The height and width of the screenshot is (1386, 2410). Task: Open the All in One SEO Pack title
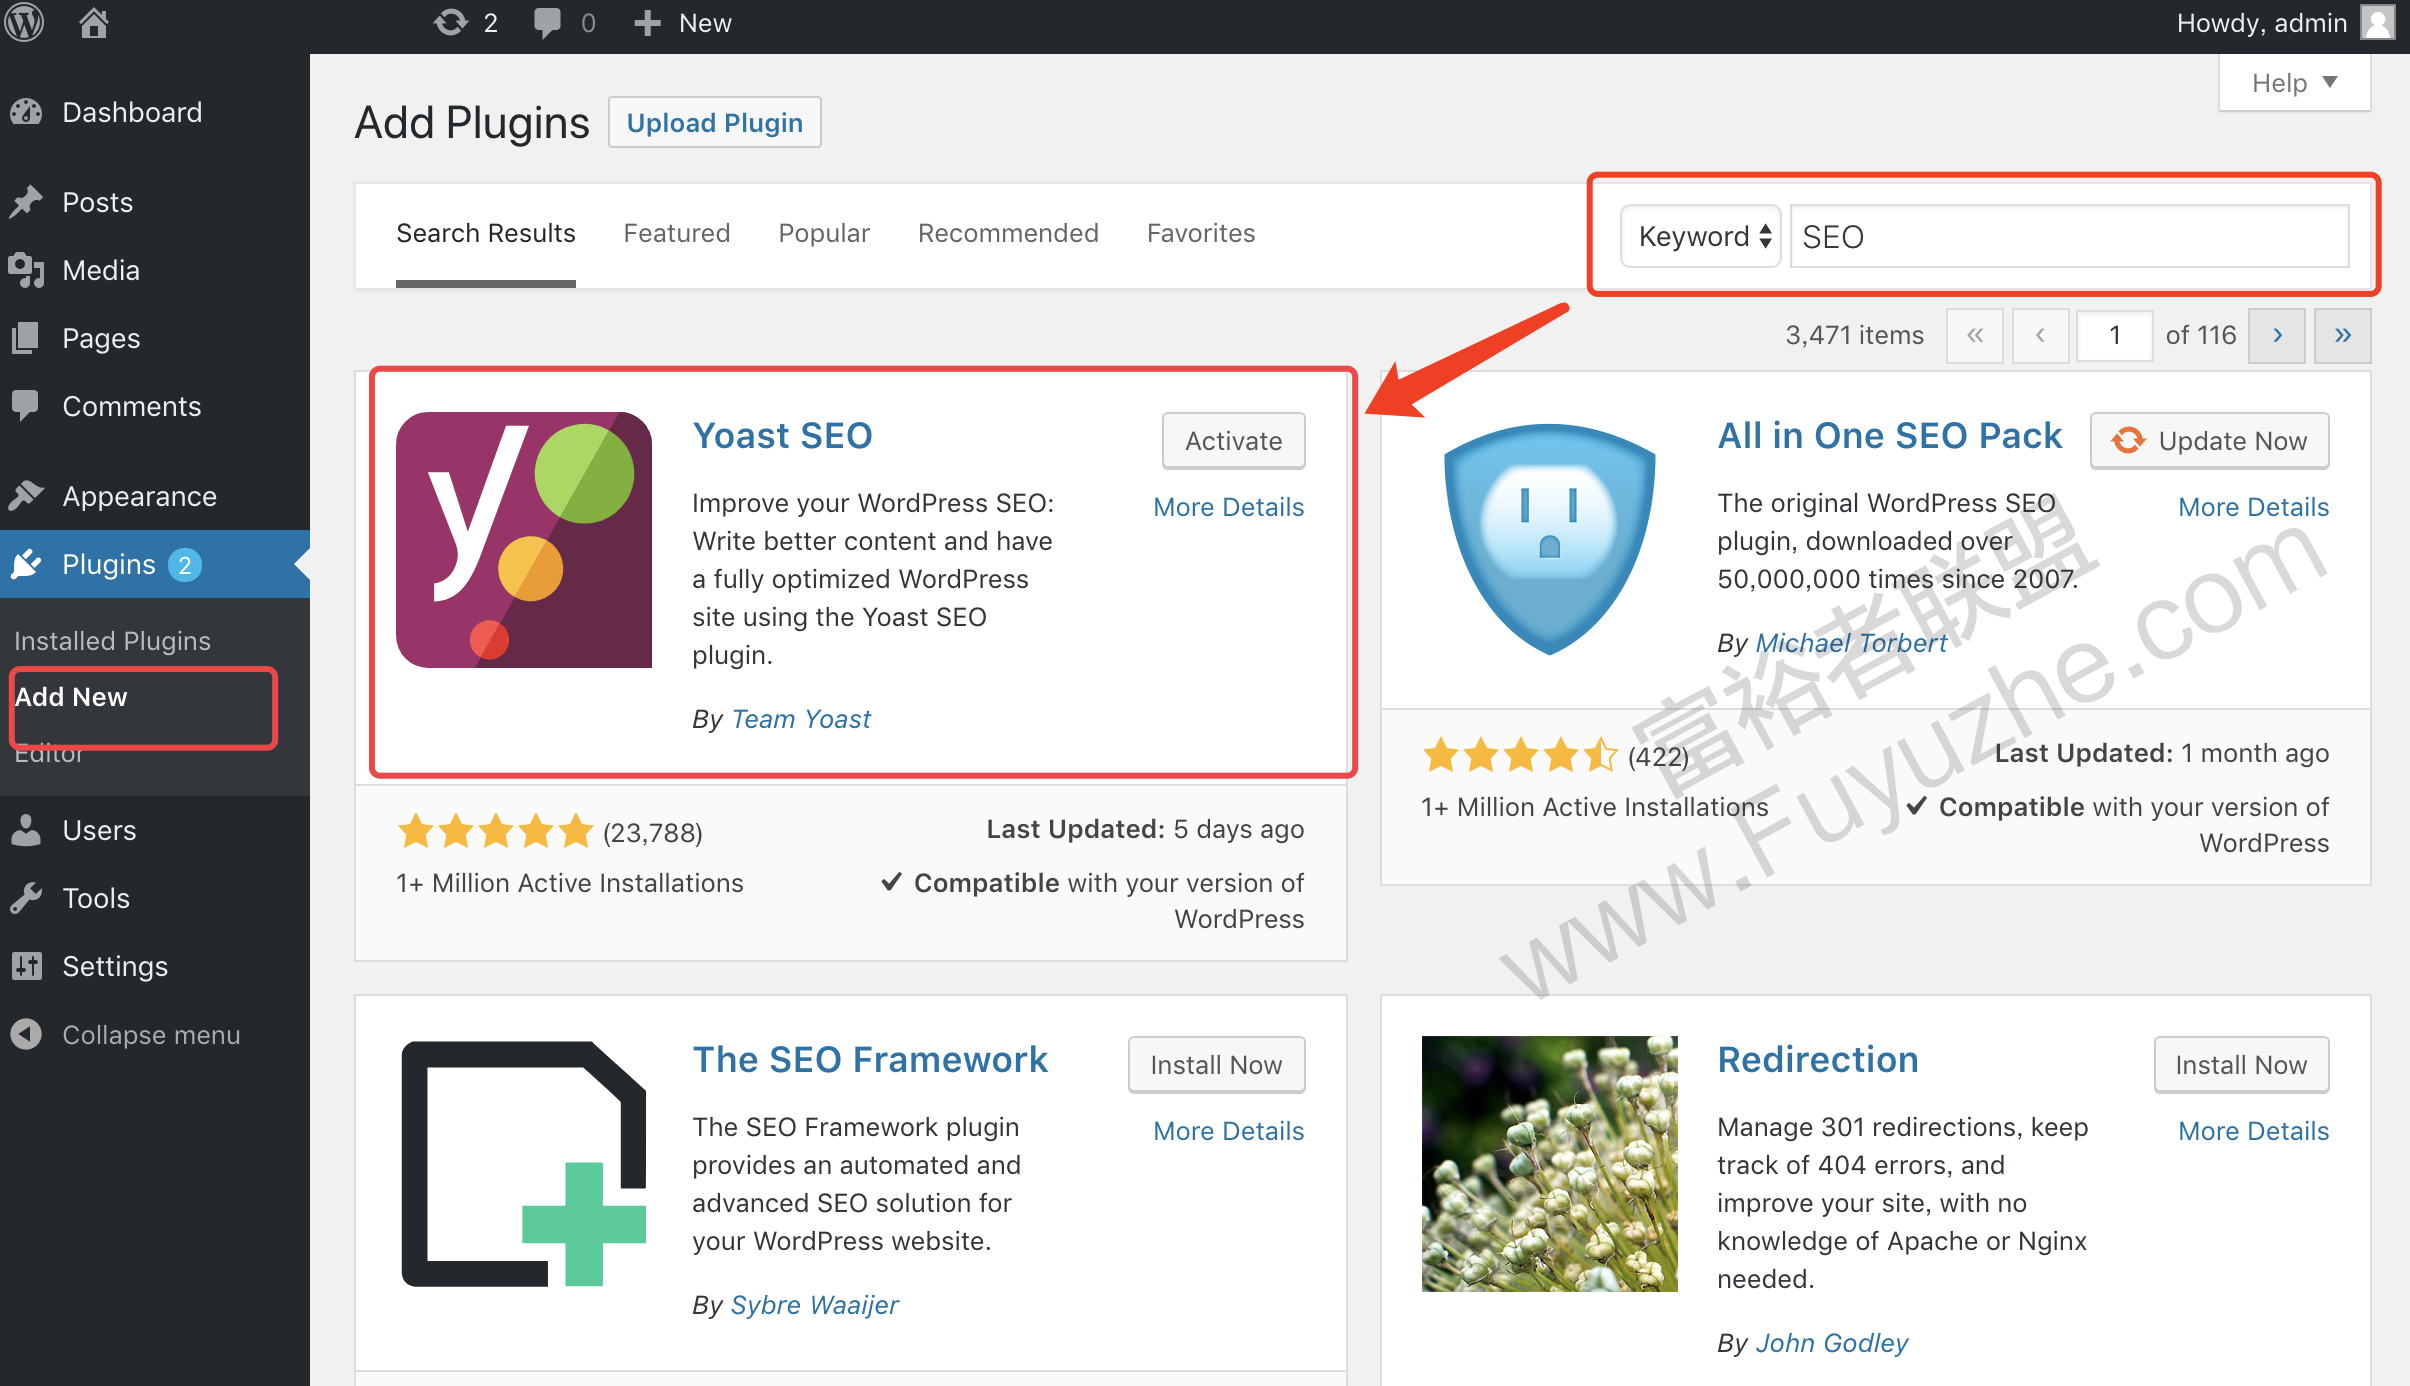click(x=1889, y=436)
